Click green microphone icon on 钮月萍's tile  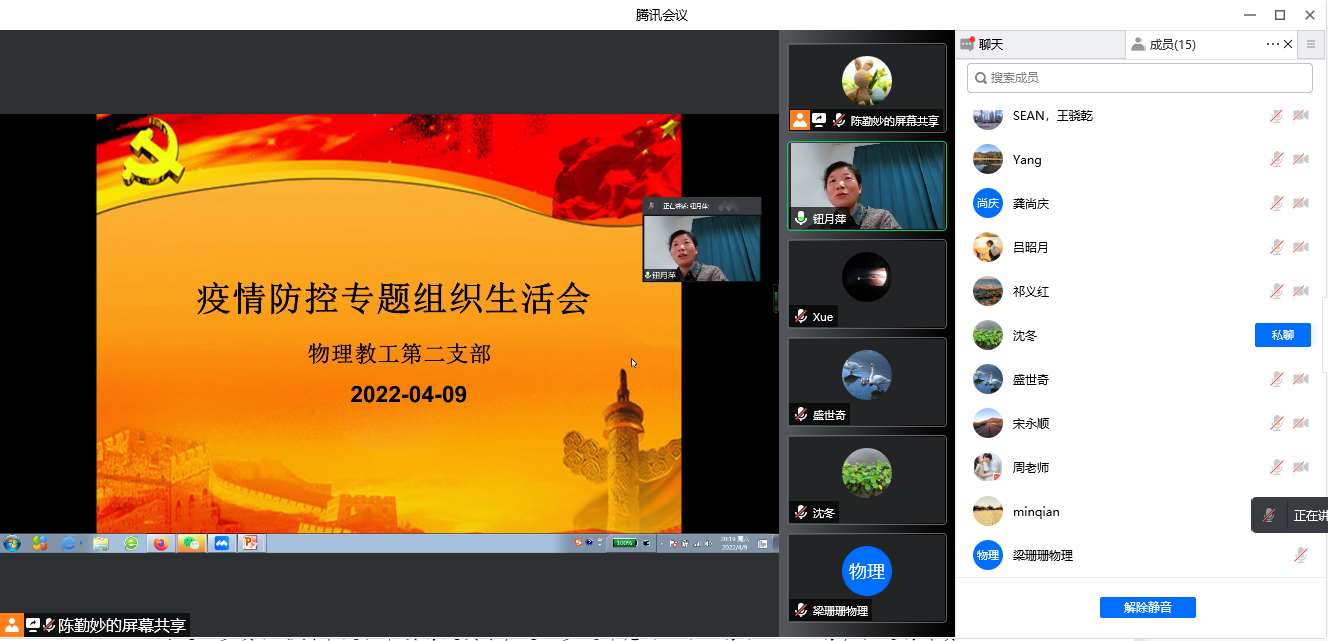(800, 218)
